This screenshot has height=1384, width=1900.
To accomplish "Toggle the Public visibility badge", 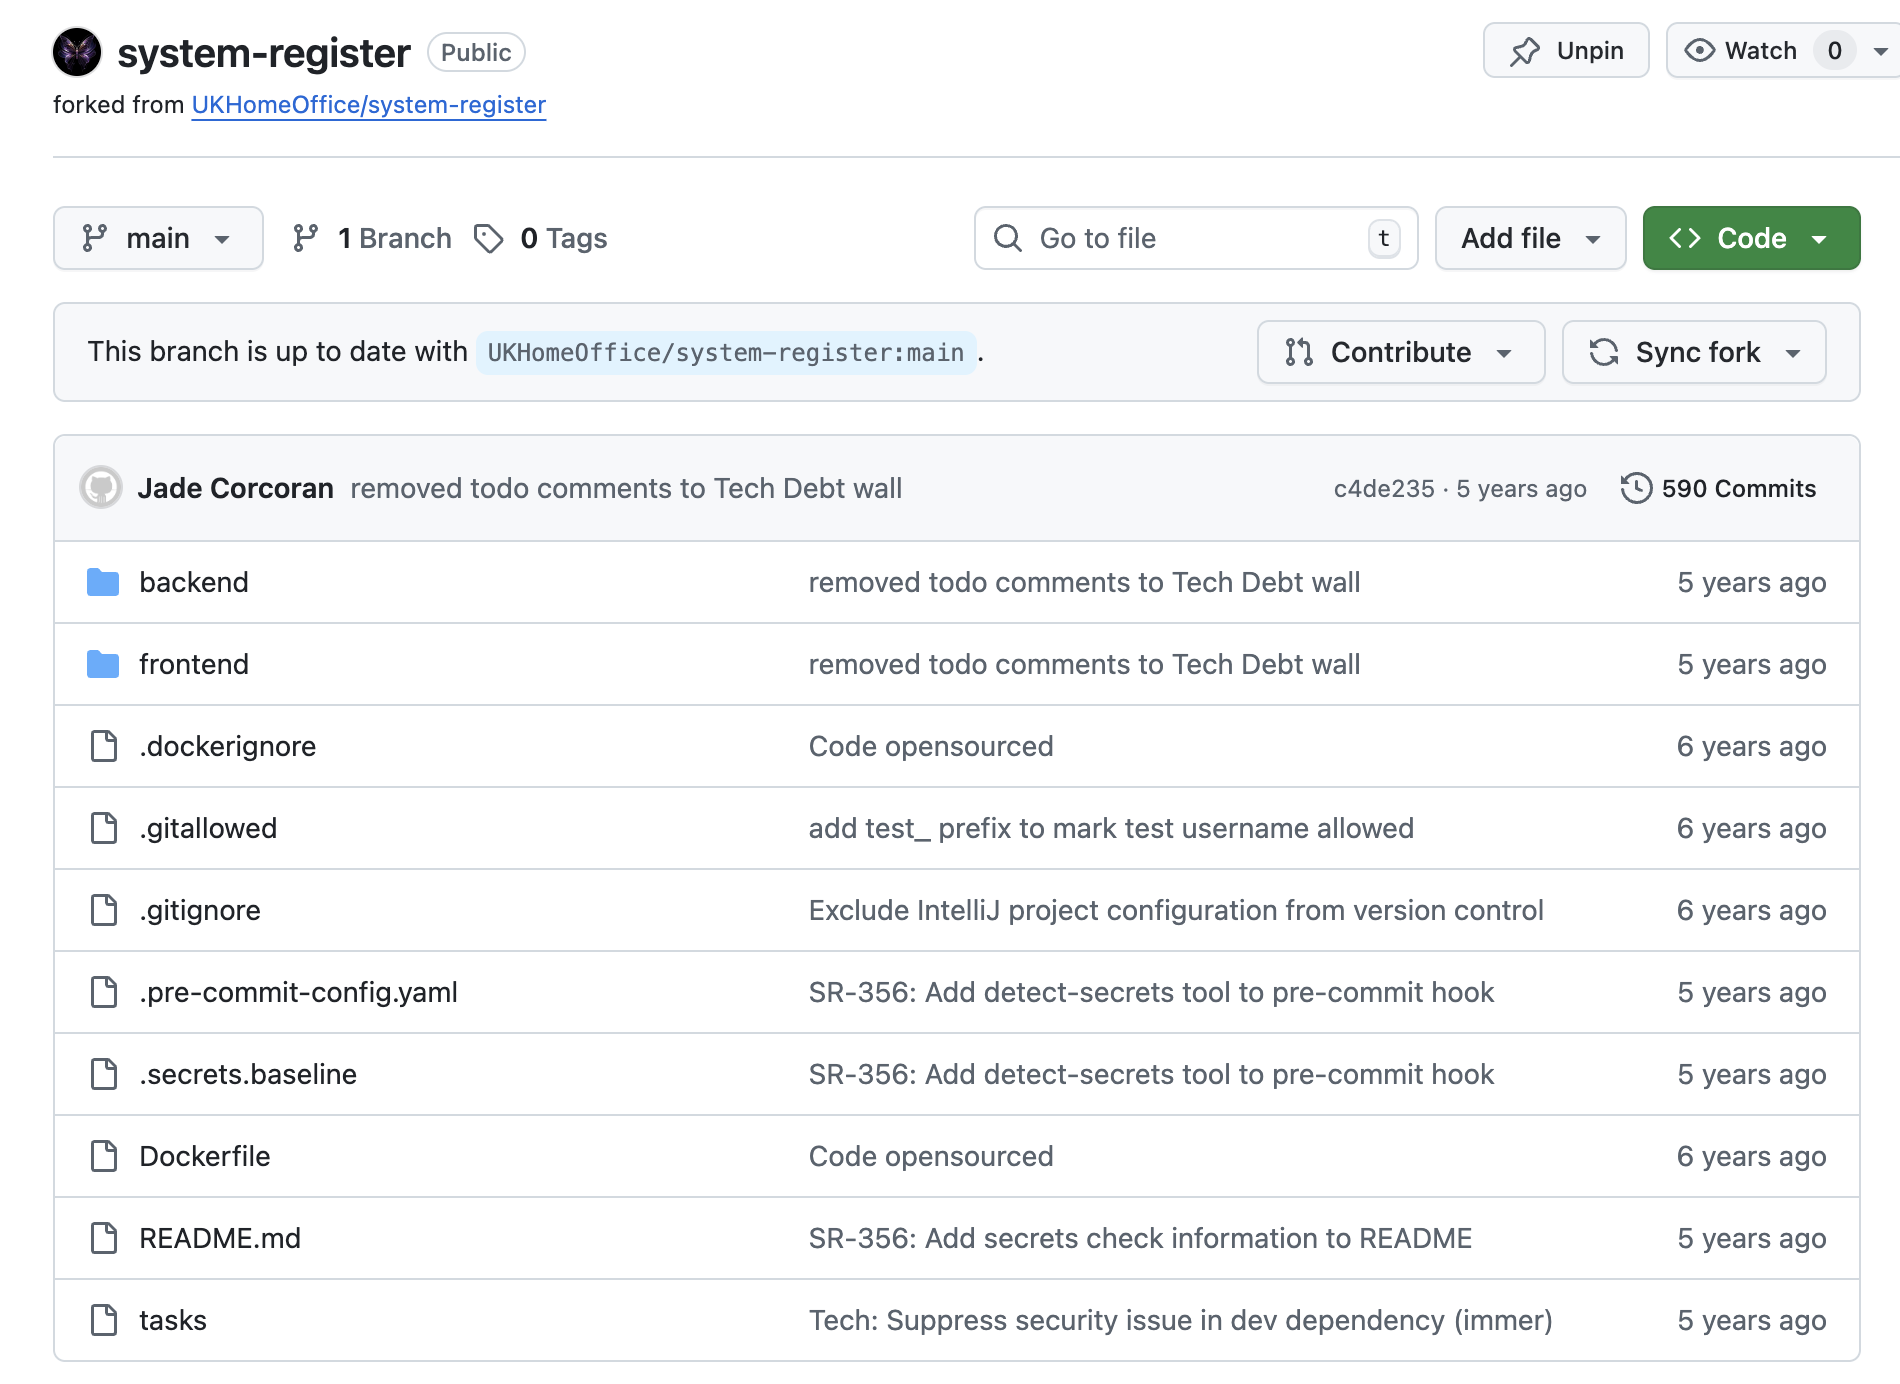I will (476, 52).
